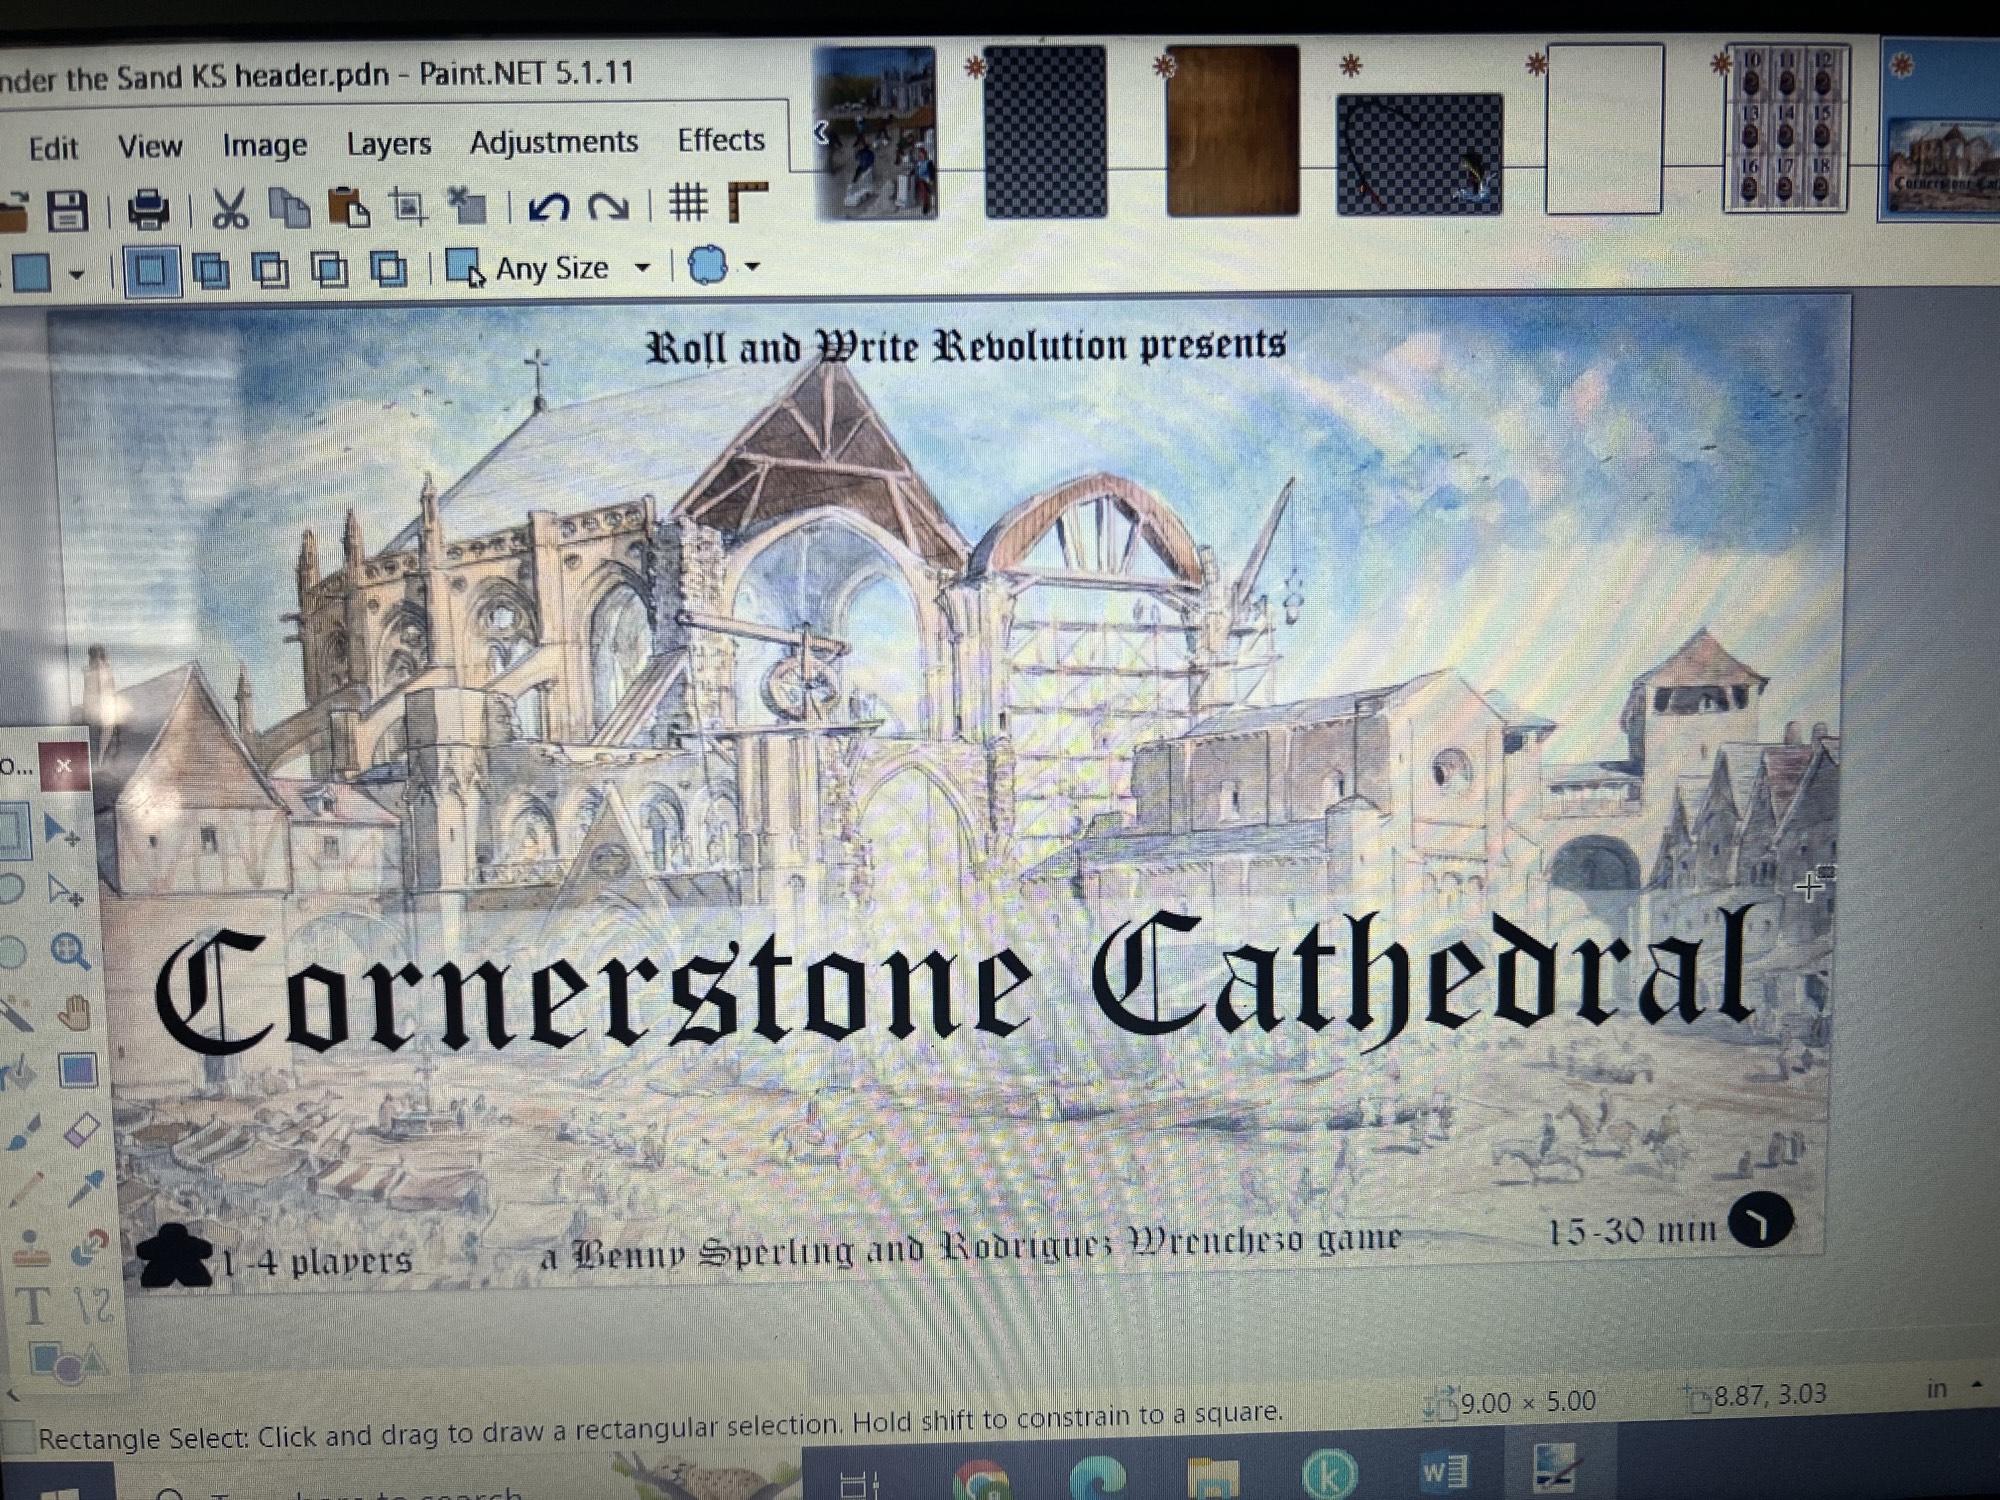Toggle the rulers display
This screenshot has width=2000, height=1500.
tap(747, 203)
